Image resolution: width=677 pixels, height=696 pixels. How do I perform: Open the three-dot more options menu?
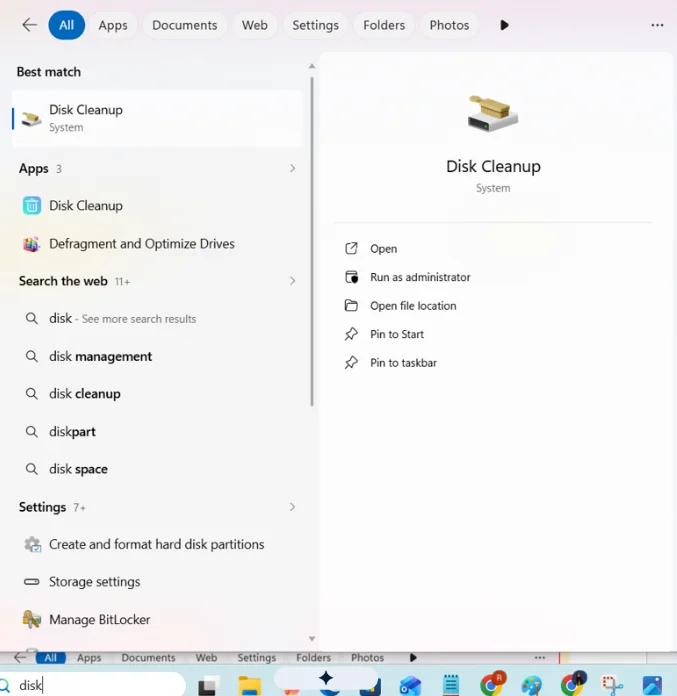657,25
